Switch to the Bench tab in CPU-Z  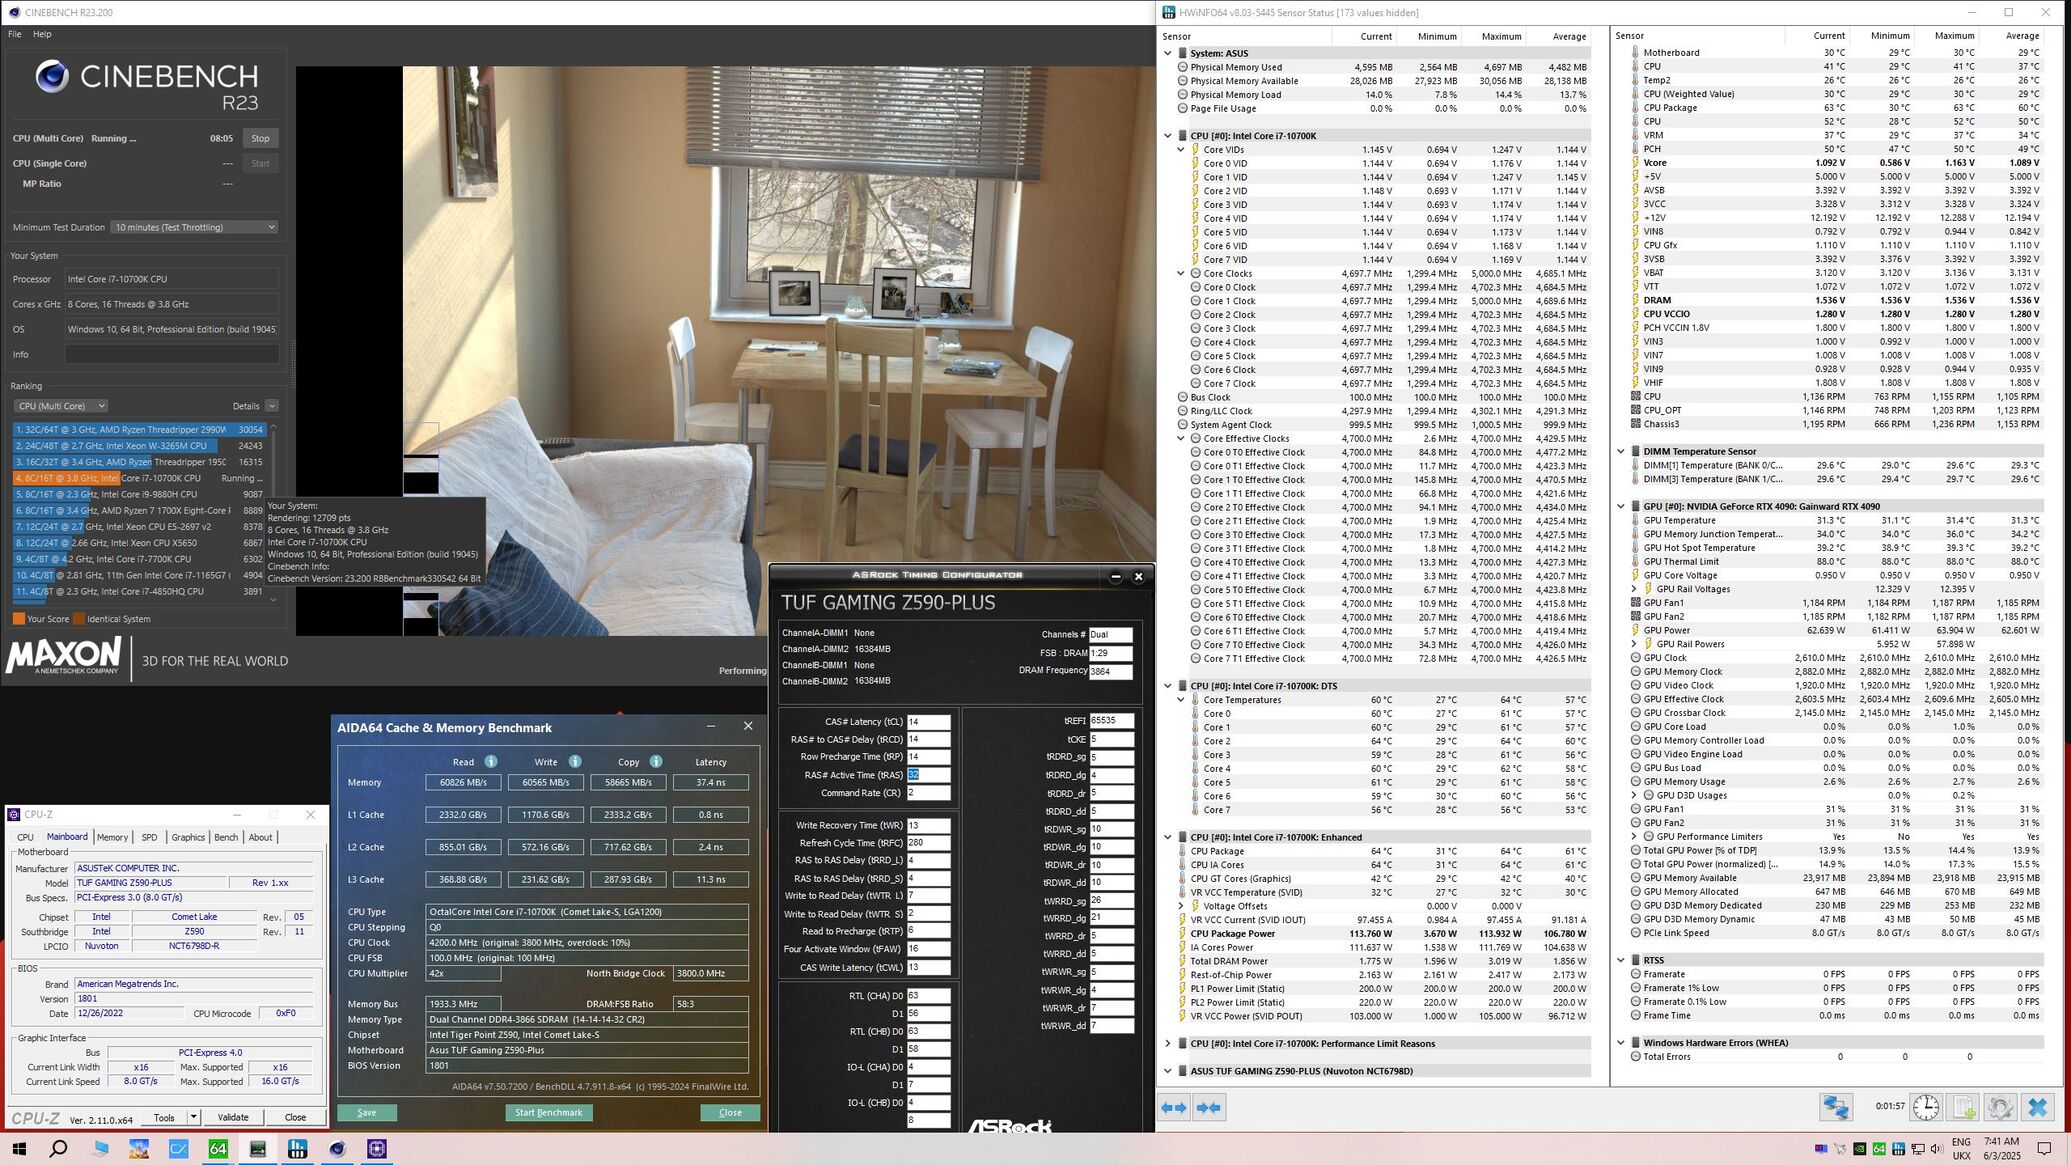[226, 837]
